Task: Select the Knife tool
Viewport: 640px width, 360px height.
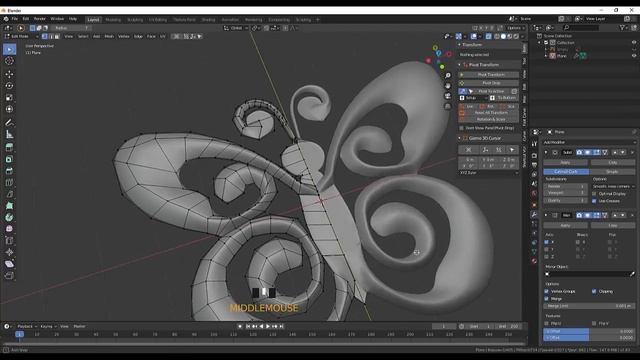Action: pyautogui.click(x=9, y=194)
